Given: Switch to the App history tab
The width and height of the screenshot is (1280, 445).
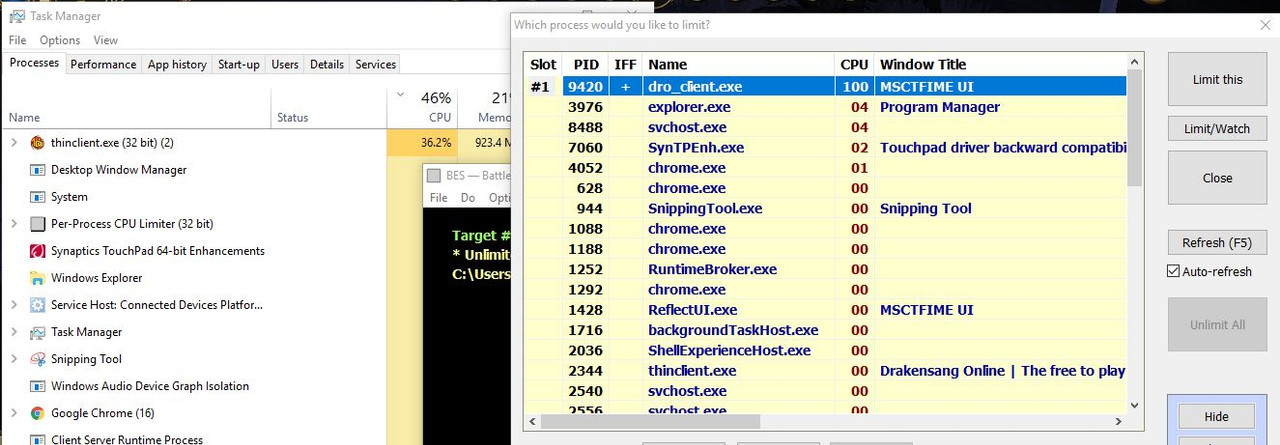Looking at the screenshot, I should pyautogui.click(x=177, y=64).
